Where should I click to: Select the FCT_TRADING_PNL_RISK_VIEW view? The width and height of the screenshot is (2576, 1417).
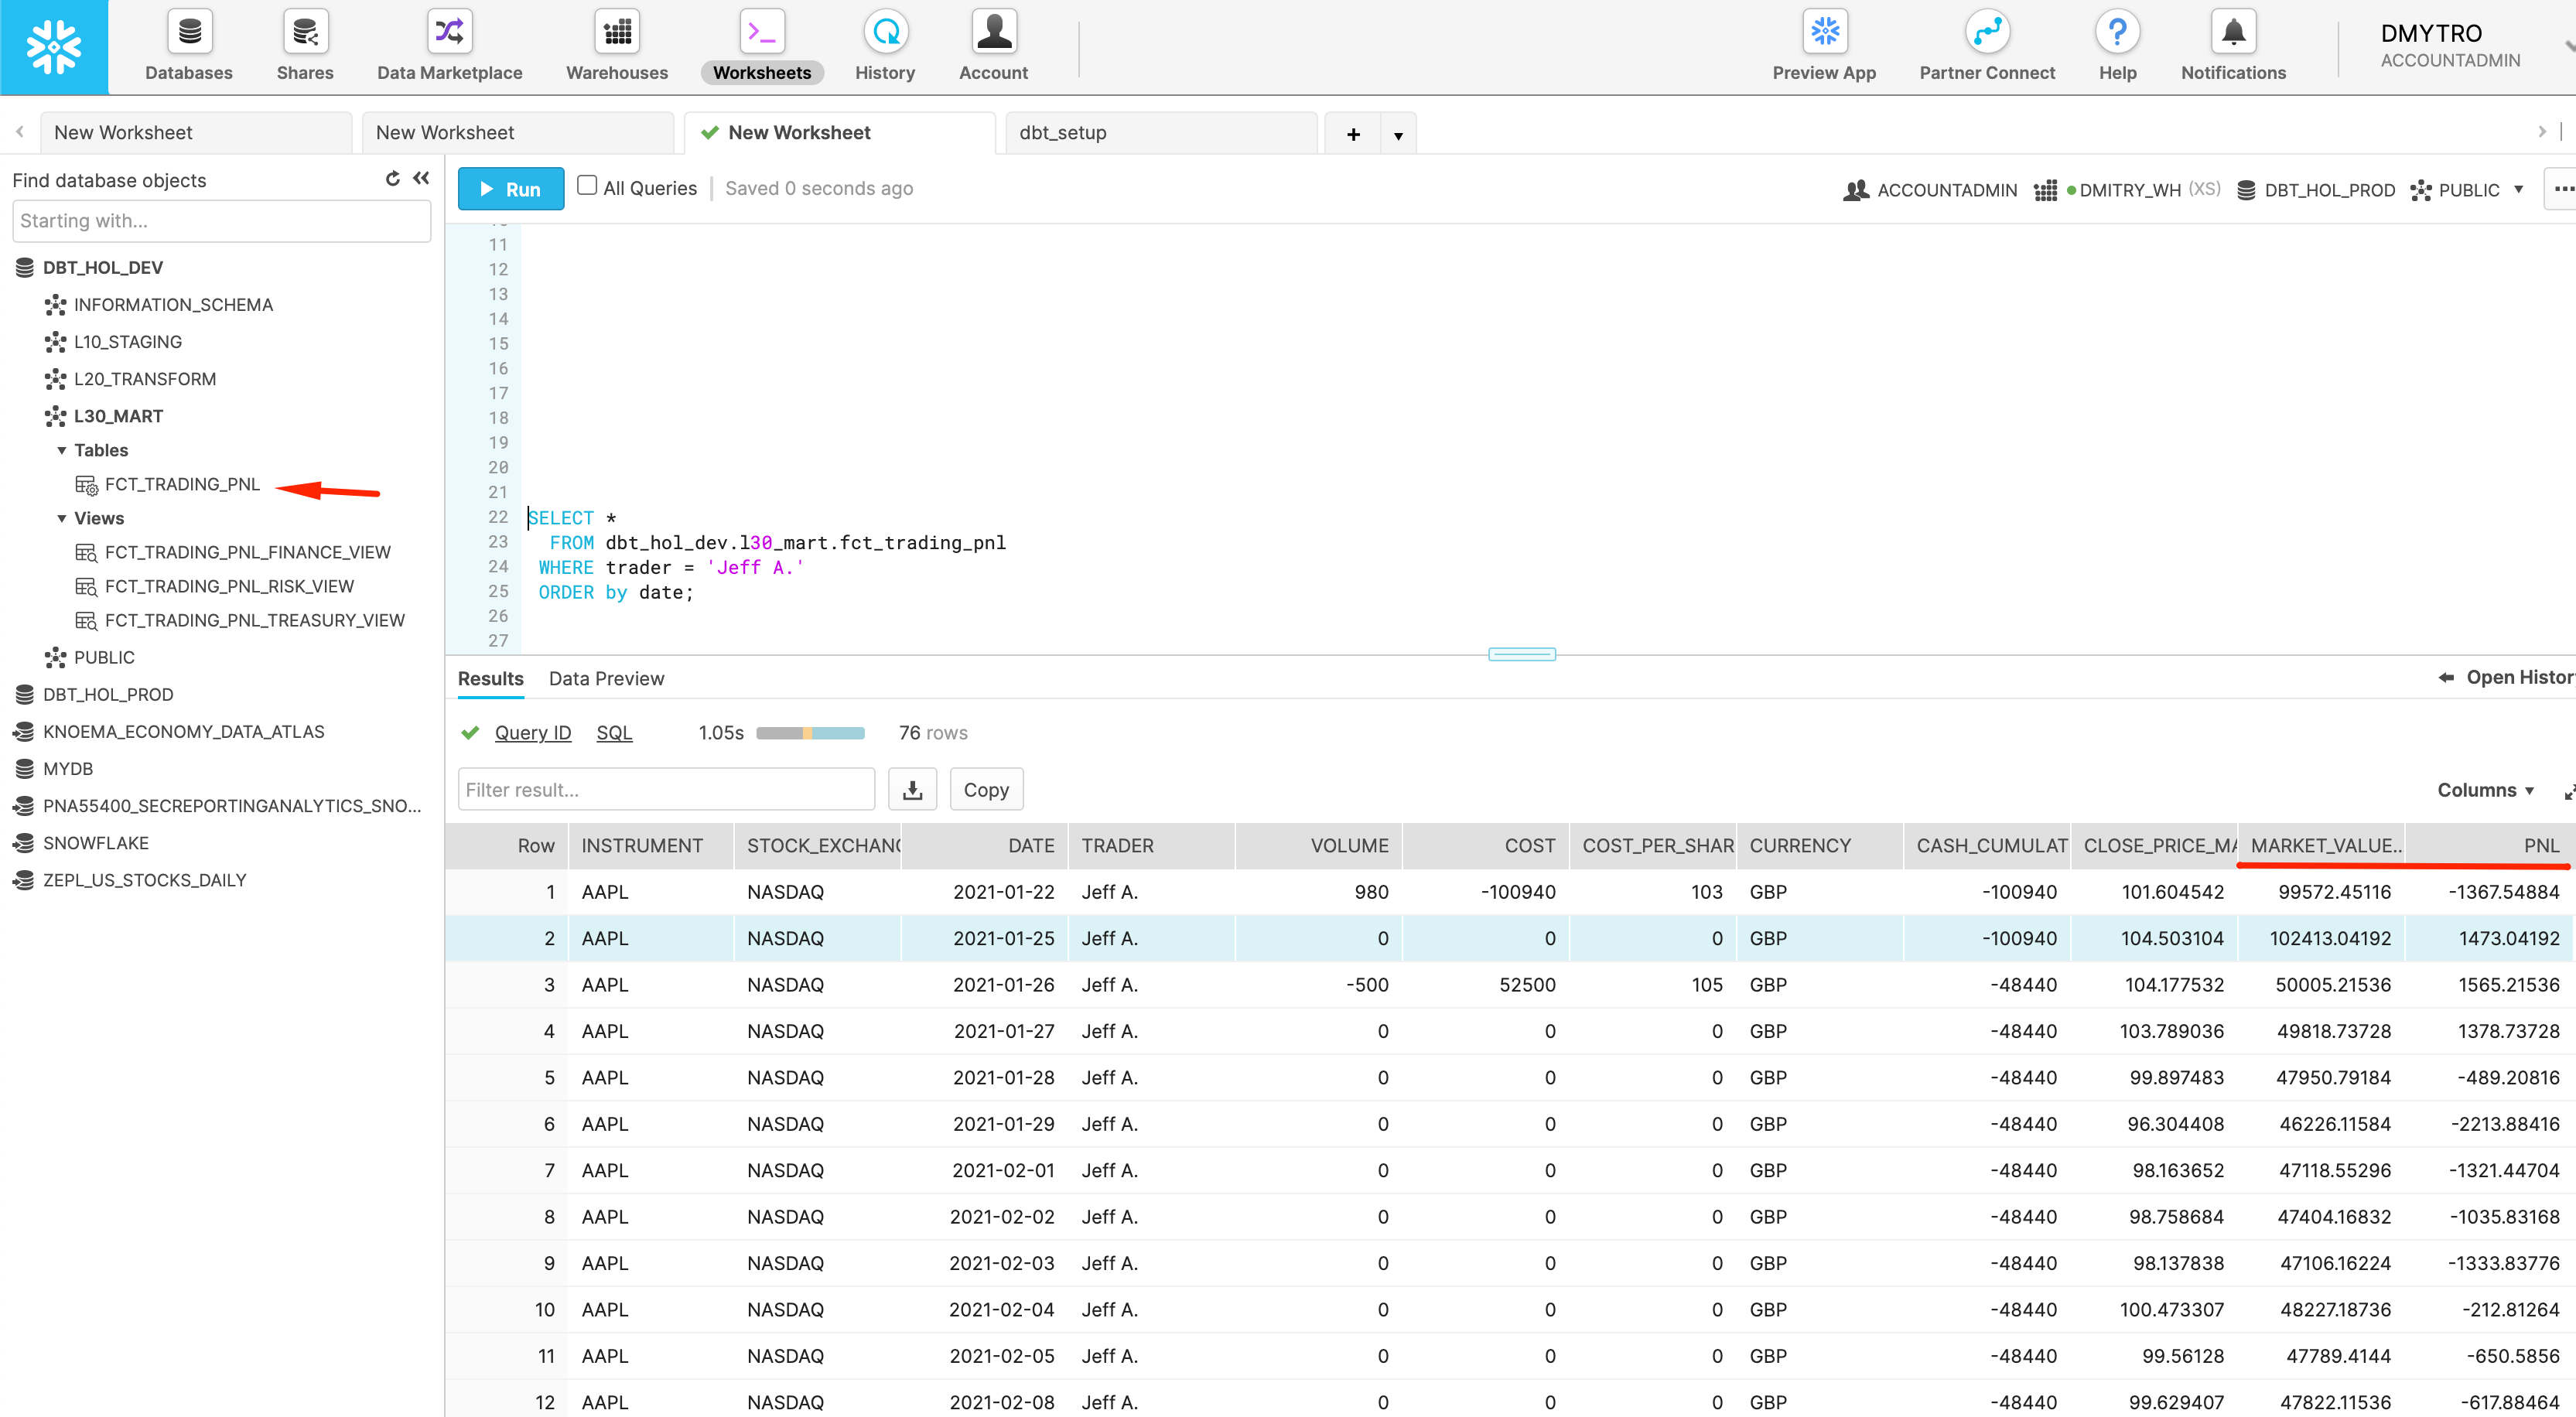coord(229,587)
